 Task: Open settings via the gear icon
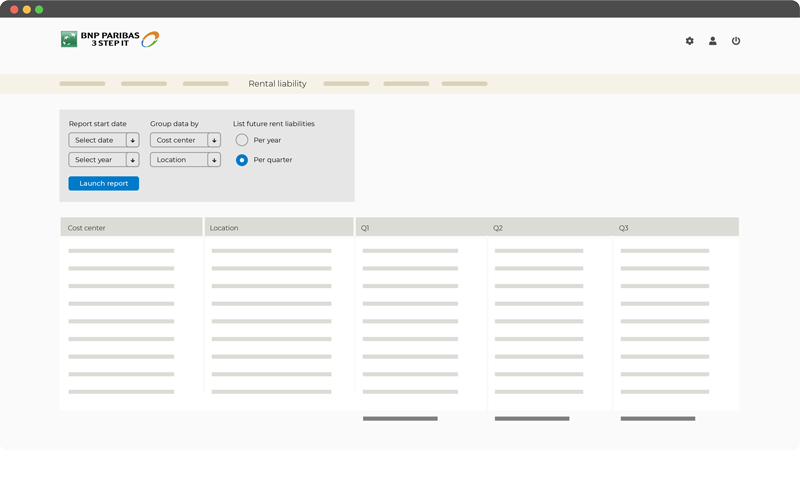point(689,41)
